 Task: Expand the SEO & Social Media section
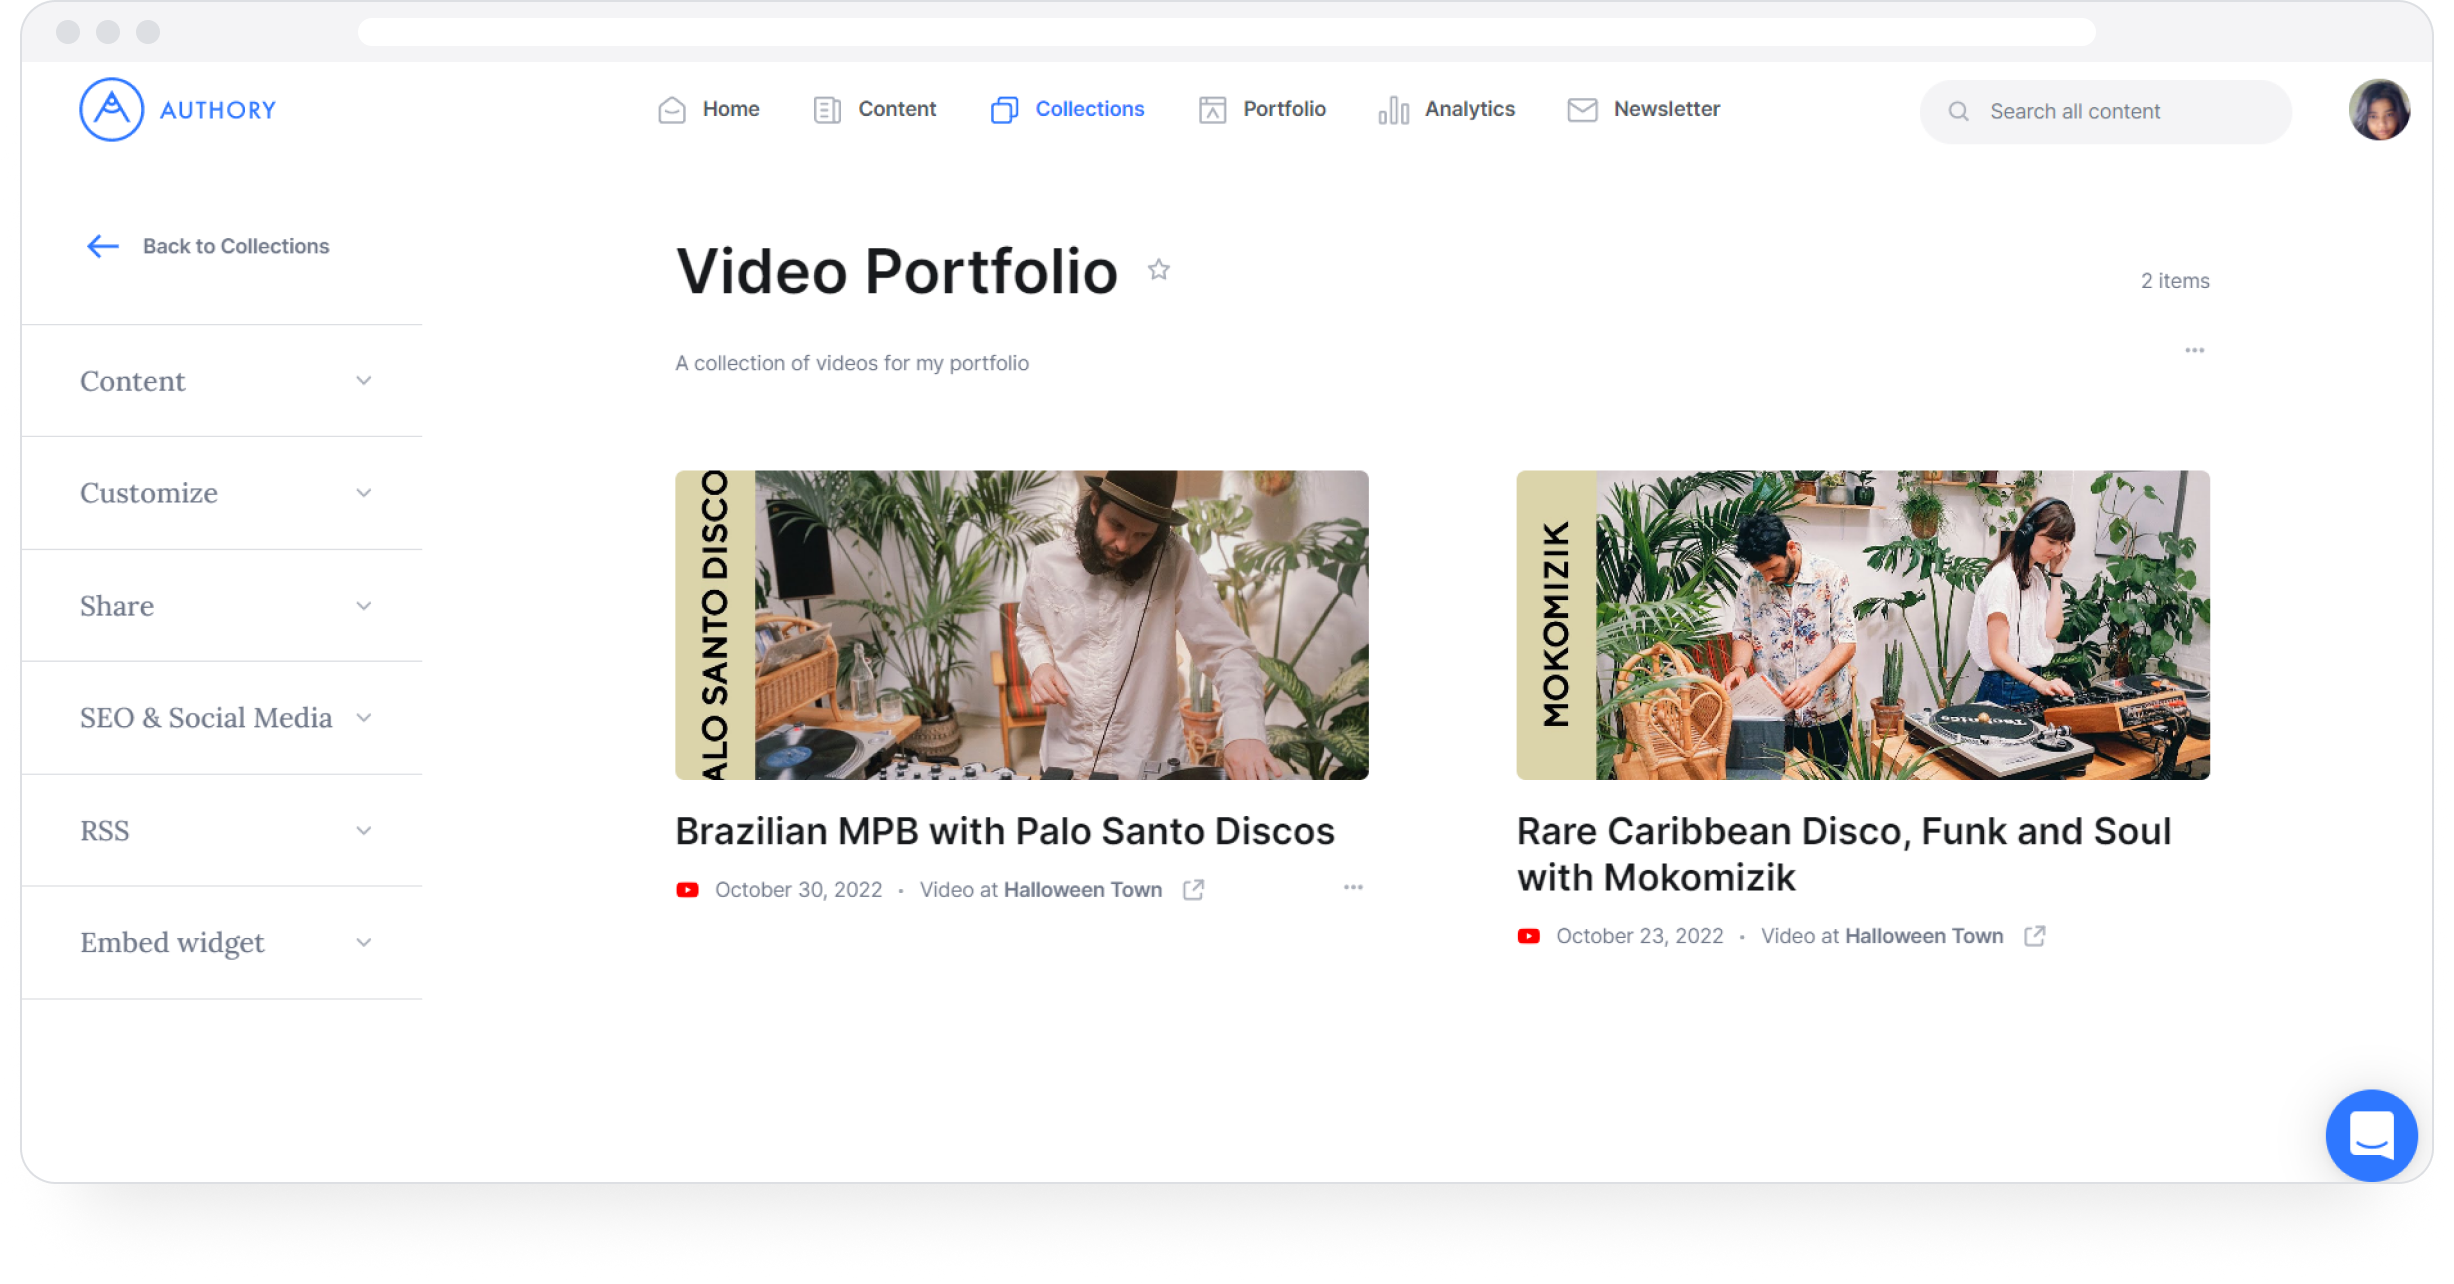(x=222, y=718)
